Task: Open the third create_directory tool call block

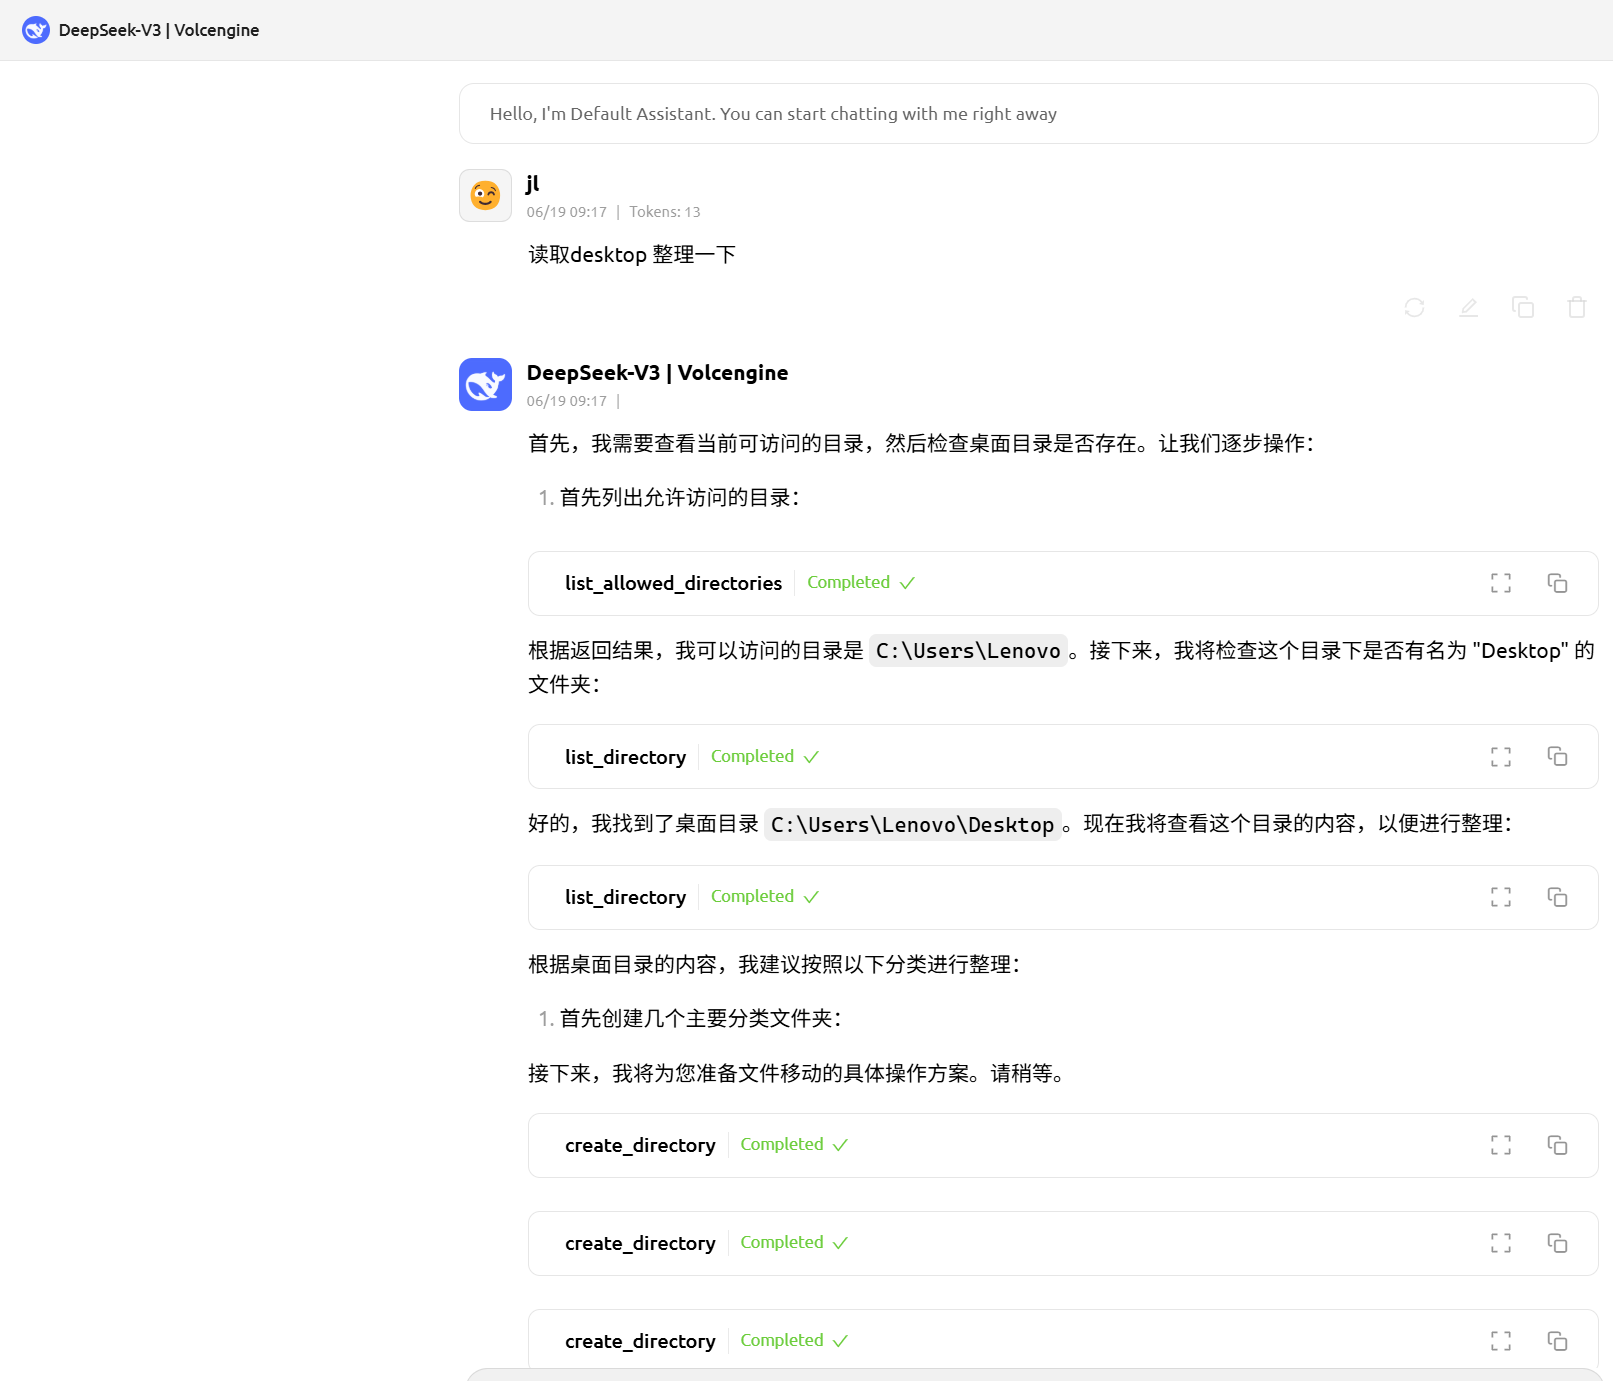Action: click(x=1063, y=1339)
